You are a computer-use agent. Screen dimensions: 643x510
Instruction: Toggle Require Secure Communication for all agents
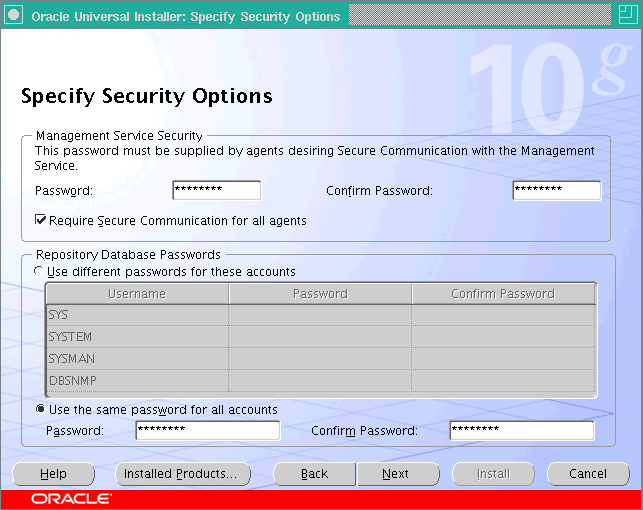[x=41, y=220]
